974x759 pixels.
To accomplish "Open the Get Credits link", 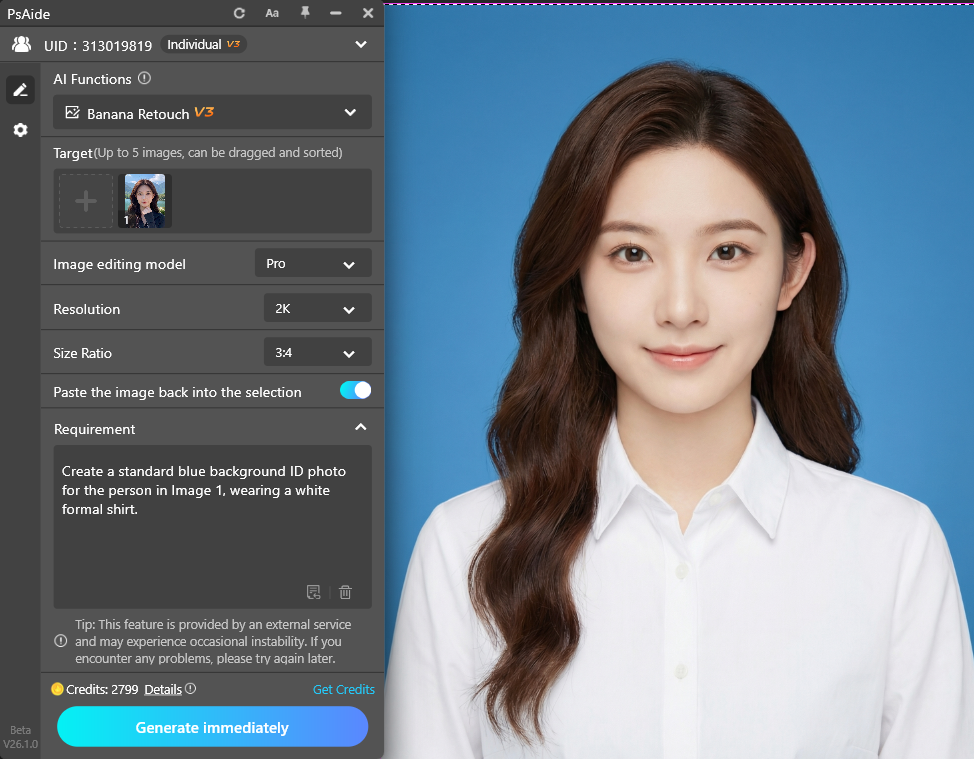I will pyautogui.click(x=343, y=689).
